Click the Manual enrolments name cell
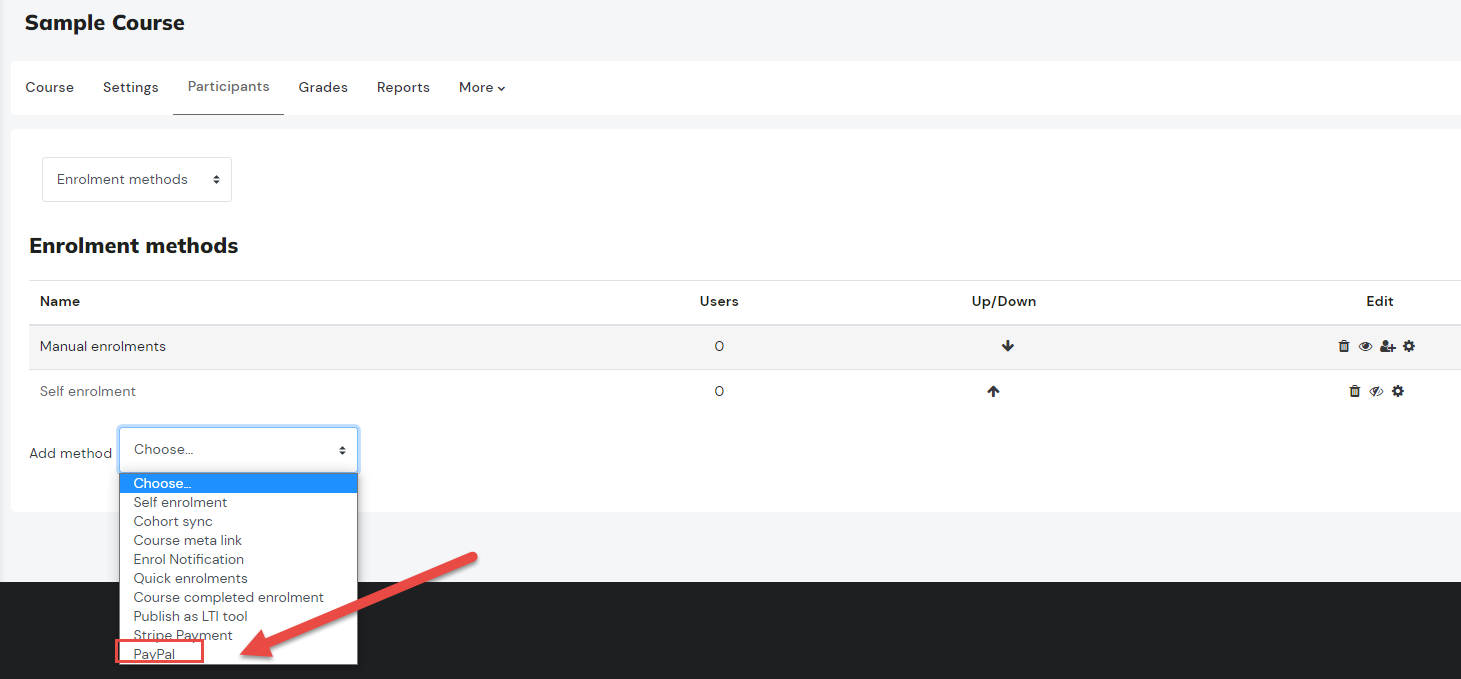Screen dimensions: 1461x679 point(103,347)
